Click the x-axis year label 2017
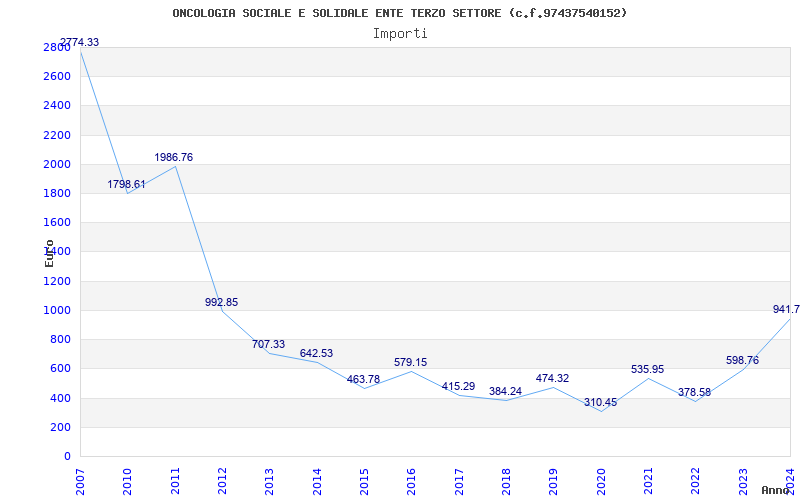Viewport: 800px width, 500px height. (459, 482)
